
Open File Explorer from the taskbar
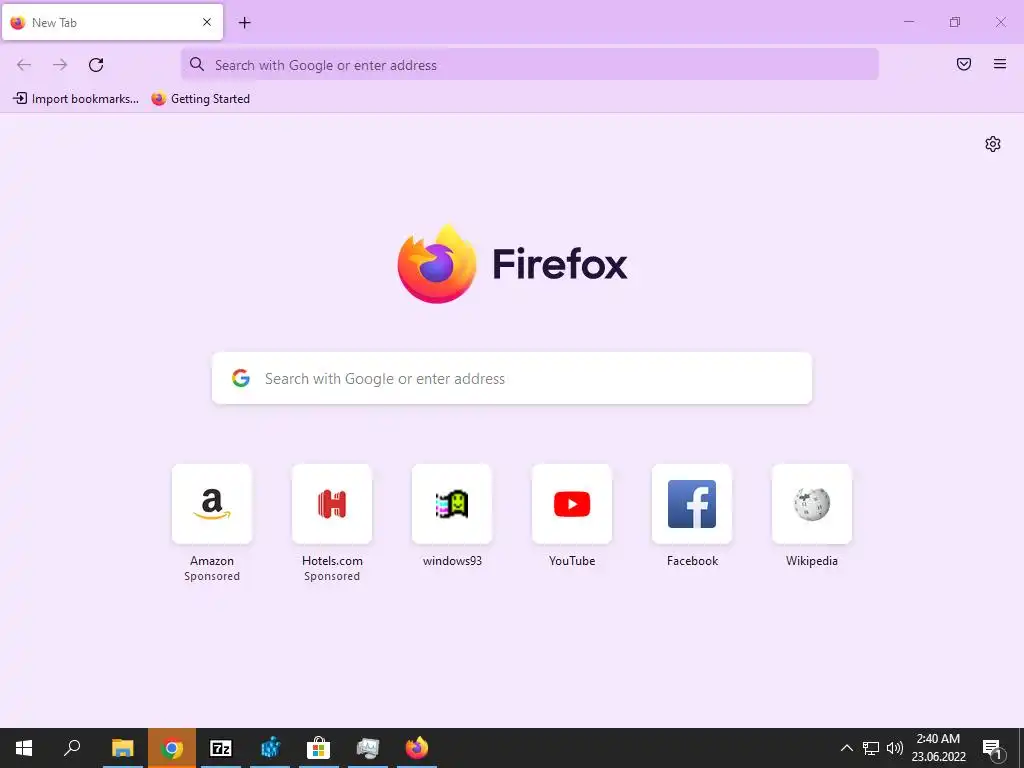122,748
